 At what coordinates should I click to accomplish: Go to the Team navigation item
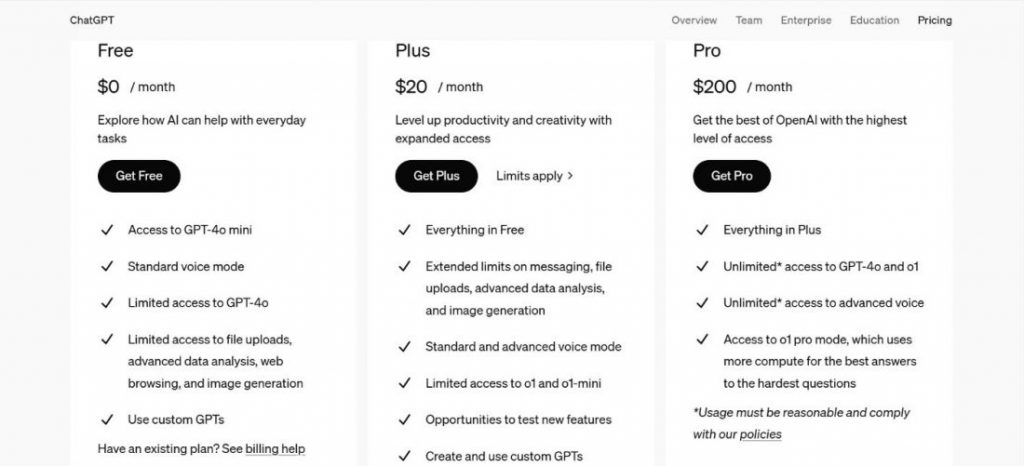point(749,20)
